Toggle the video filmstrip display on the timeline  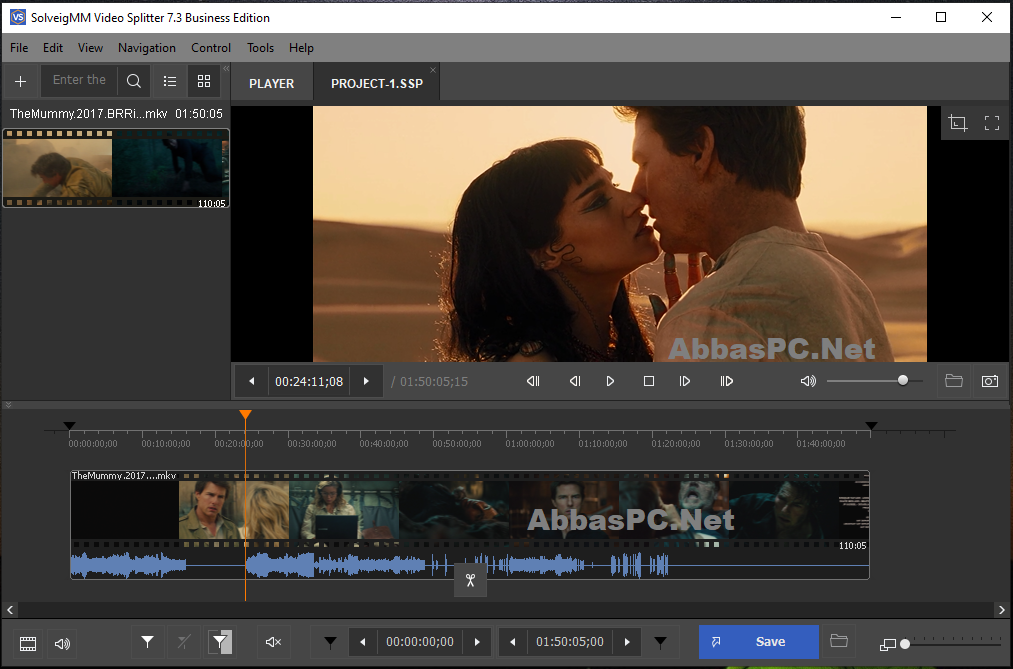point(28,643)
